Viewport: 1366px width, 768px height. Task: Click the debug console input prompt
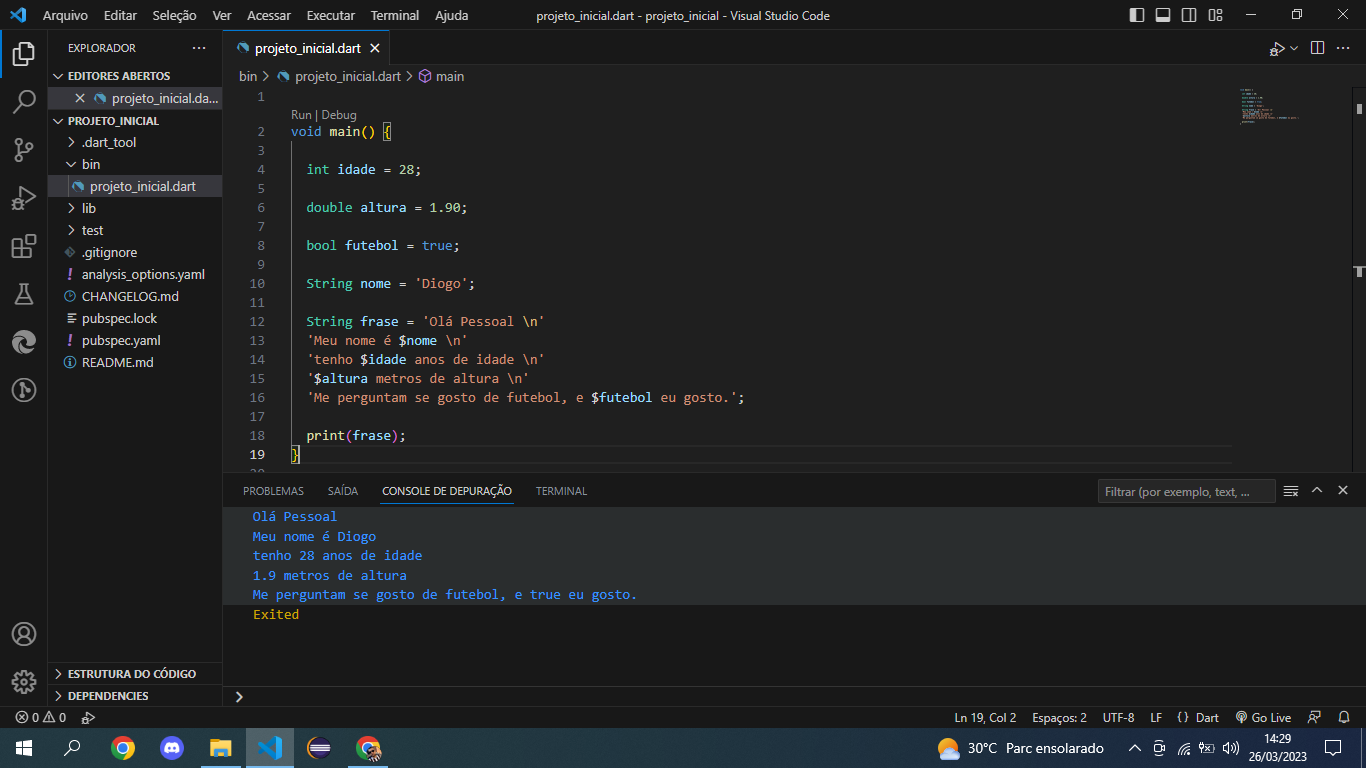point(794,696)
